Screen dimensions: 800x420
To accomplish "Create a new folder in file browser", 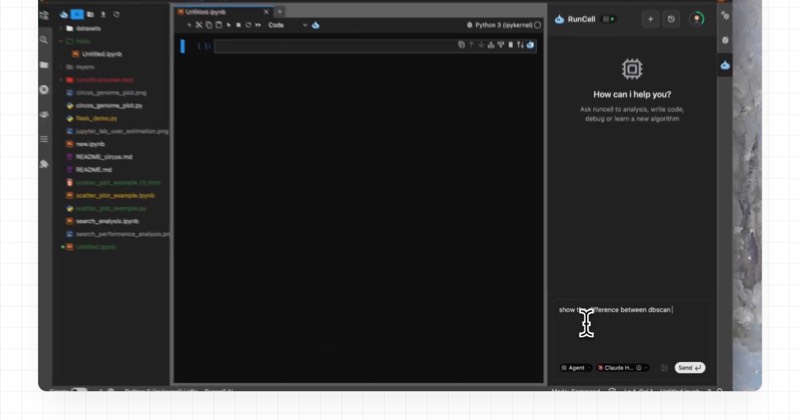I will 90,14.
